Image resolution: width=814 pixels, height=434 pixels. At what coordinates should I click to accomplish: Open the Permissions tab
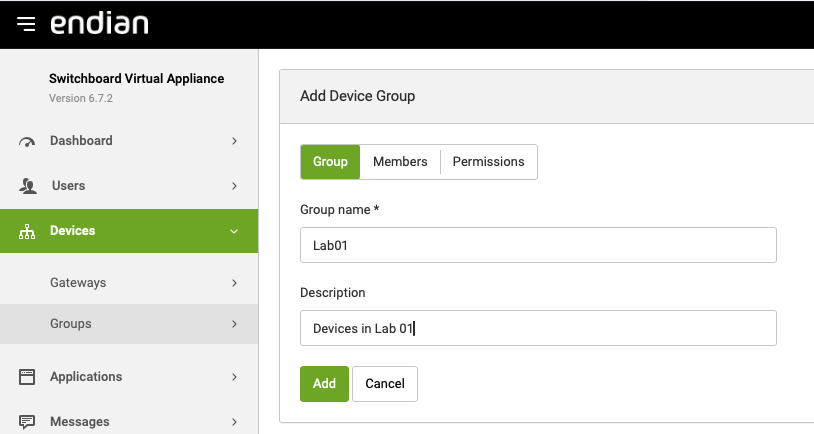488,162
